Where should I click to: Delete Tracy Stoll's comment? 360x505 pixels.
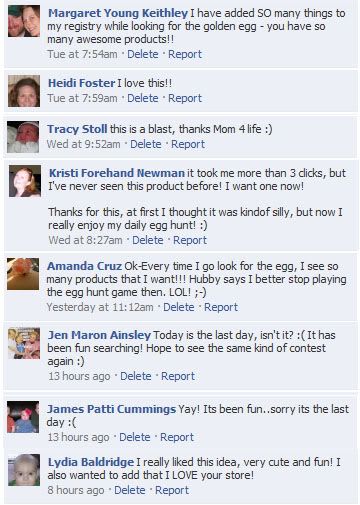(146, 144)
